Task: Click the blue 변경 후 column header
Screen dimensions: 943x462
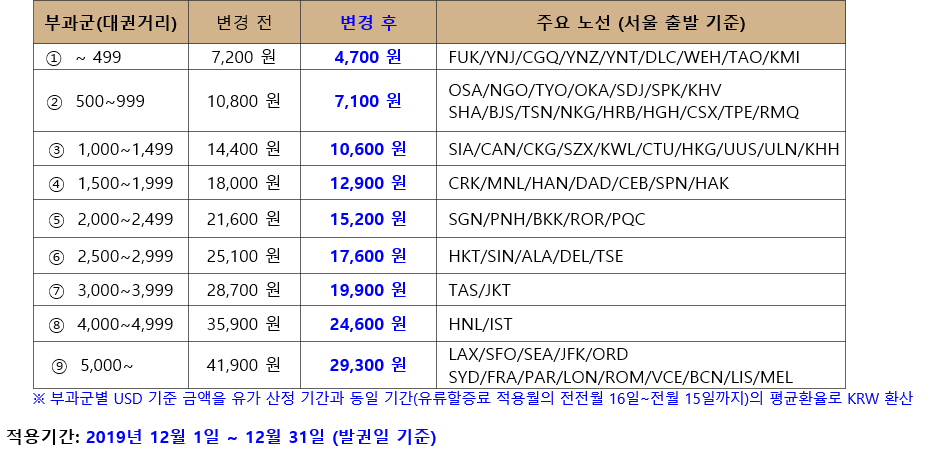Action: [368, 22]
